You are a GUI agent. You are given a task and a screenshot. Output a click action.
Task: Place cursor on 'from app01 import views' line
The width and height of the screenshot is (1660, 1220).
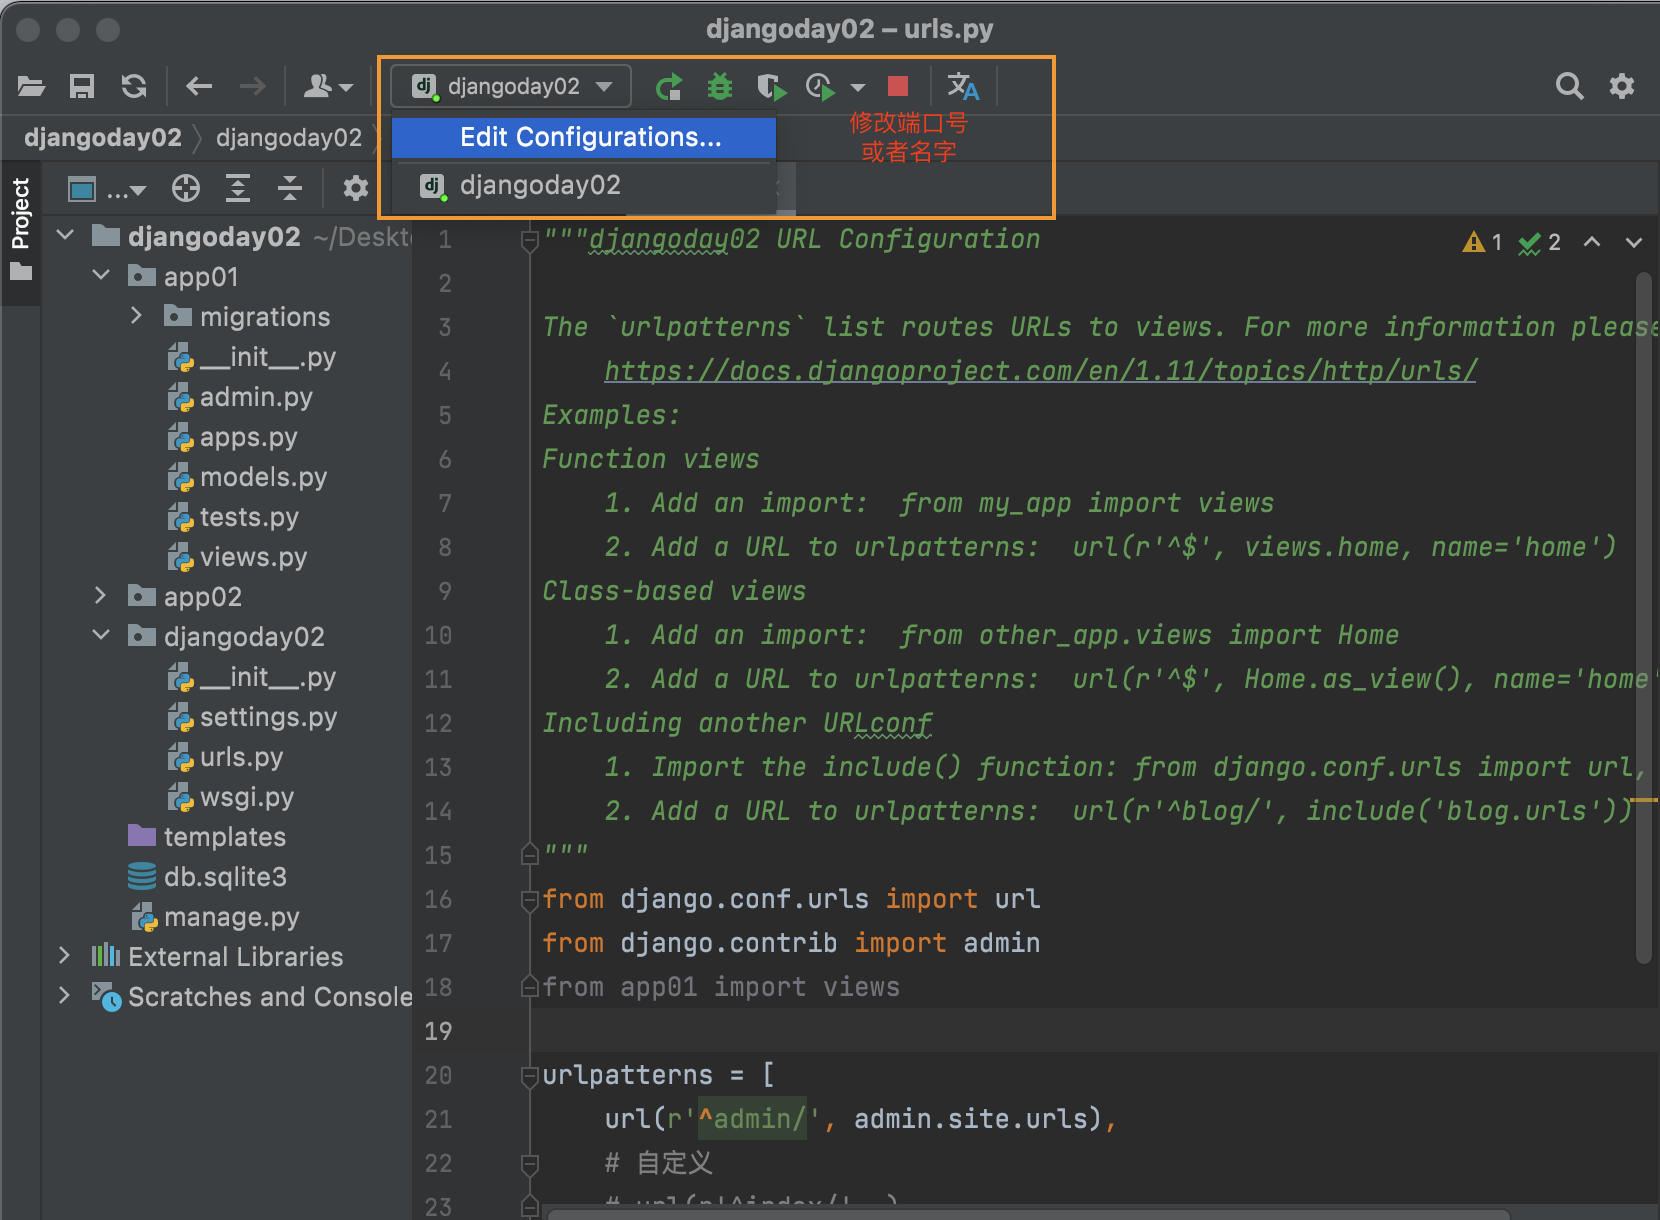point(721,987)
